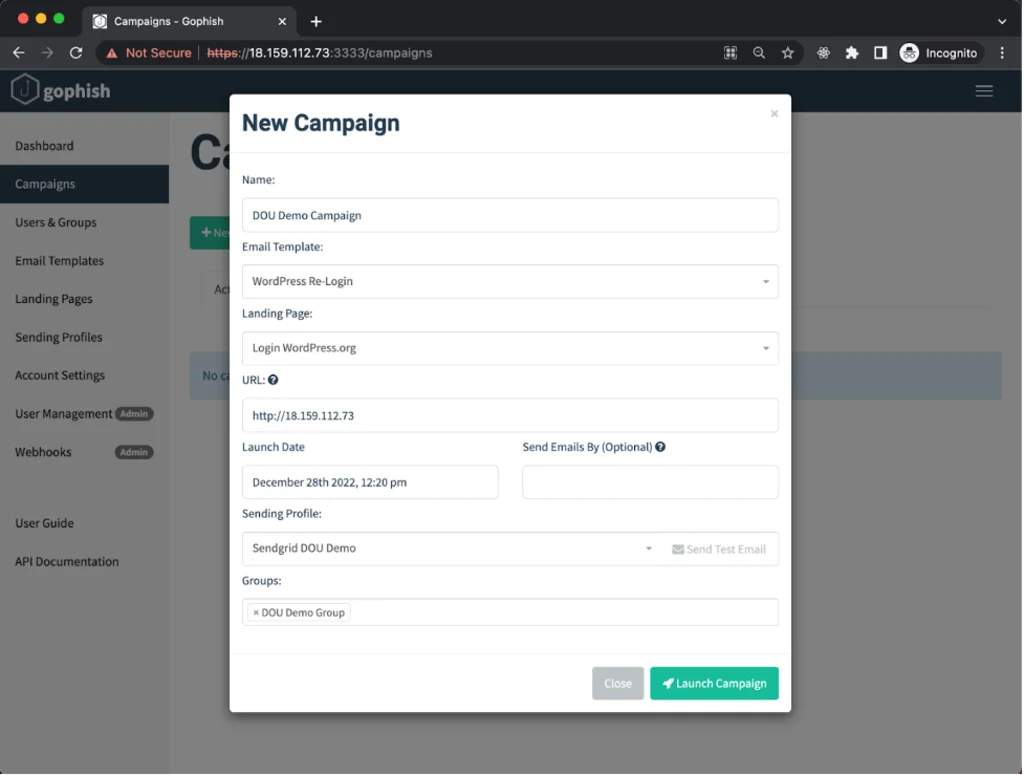Open User Management admin page
Screen dimensions: 1024x775
[x=63, y=413]
